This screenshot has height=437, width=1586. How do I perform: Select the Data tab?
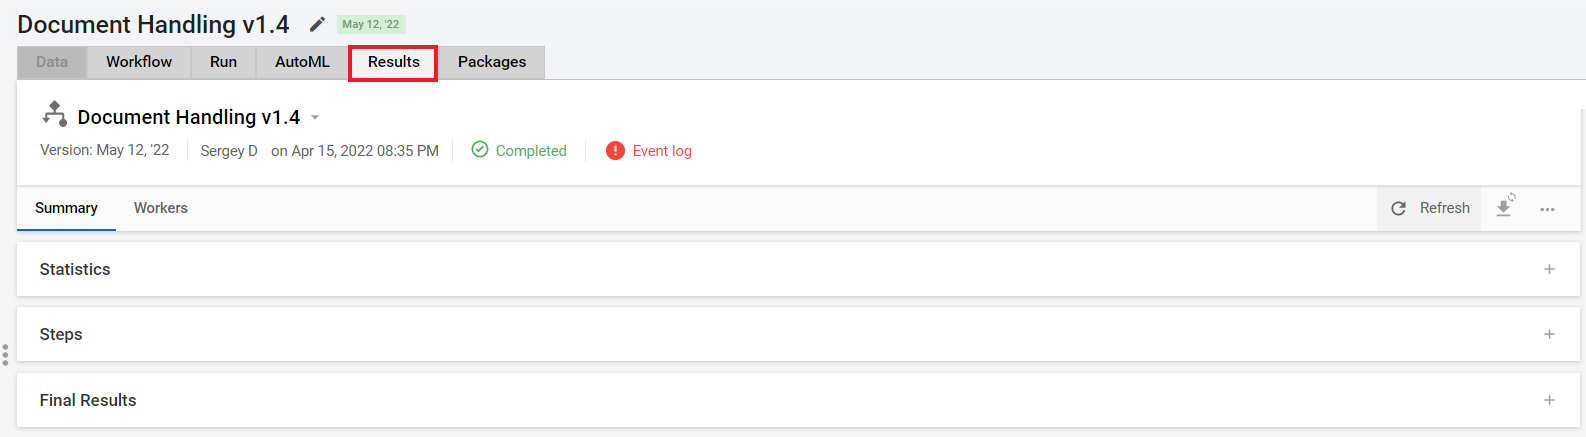[x=52, y=62]
